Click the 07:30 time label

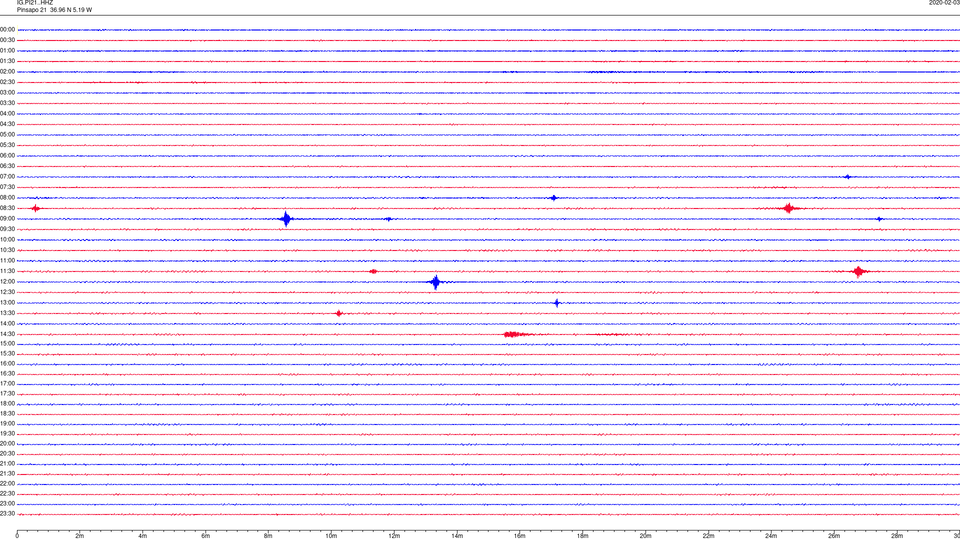[7, 187]
